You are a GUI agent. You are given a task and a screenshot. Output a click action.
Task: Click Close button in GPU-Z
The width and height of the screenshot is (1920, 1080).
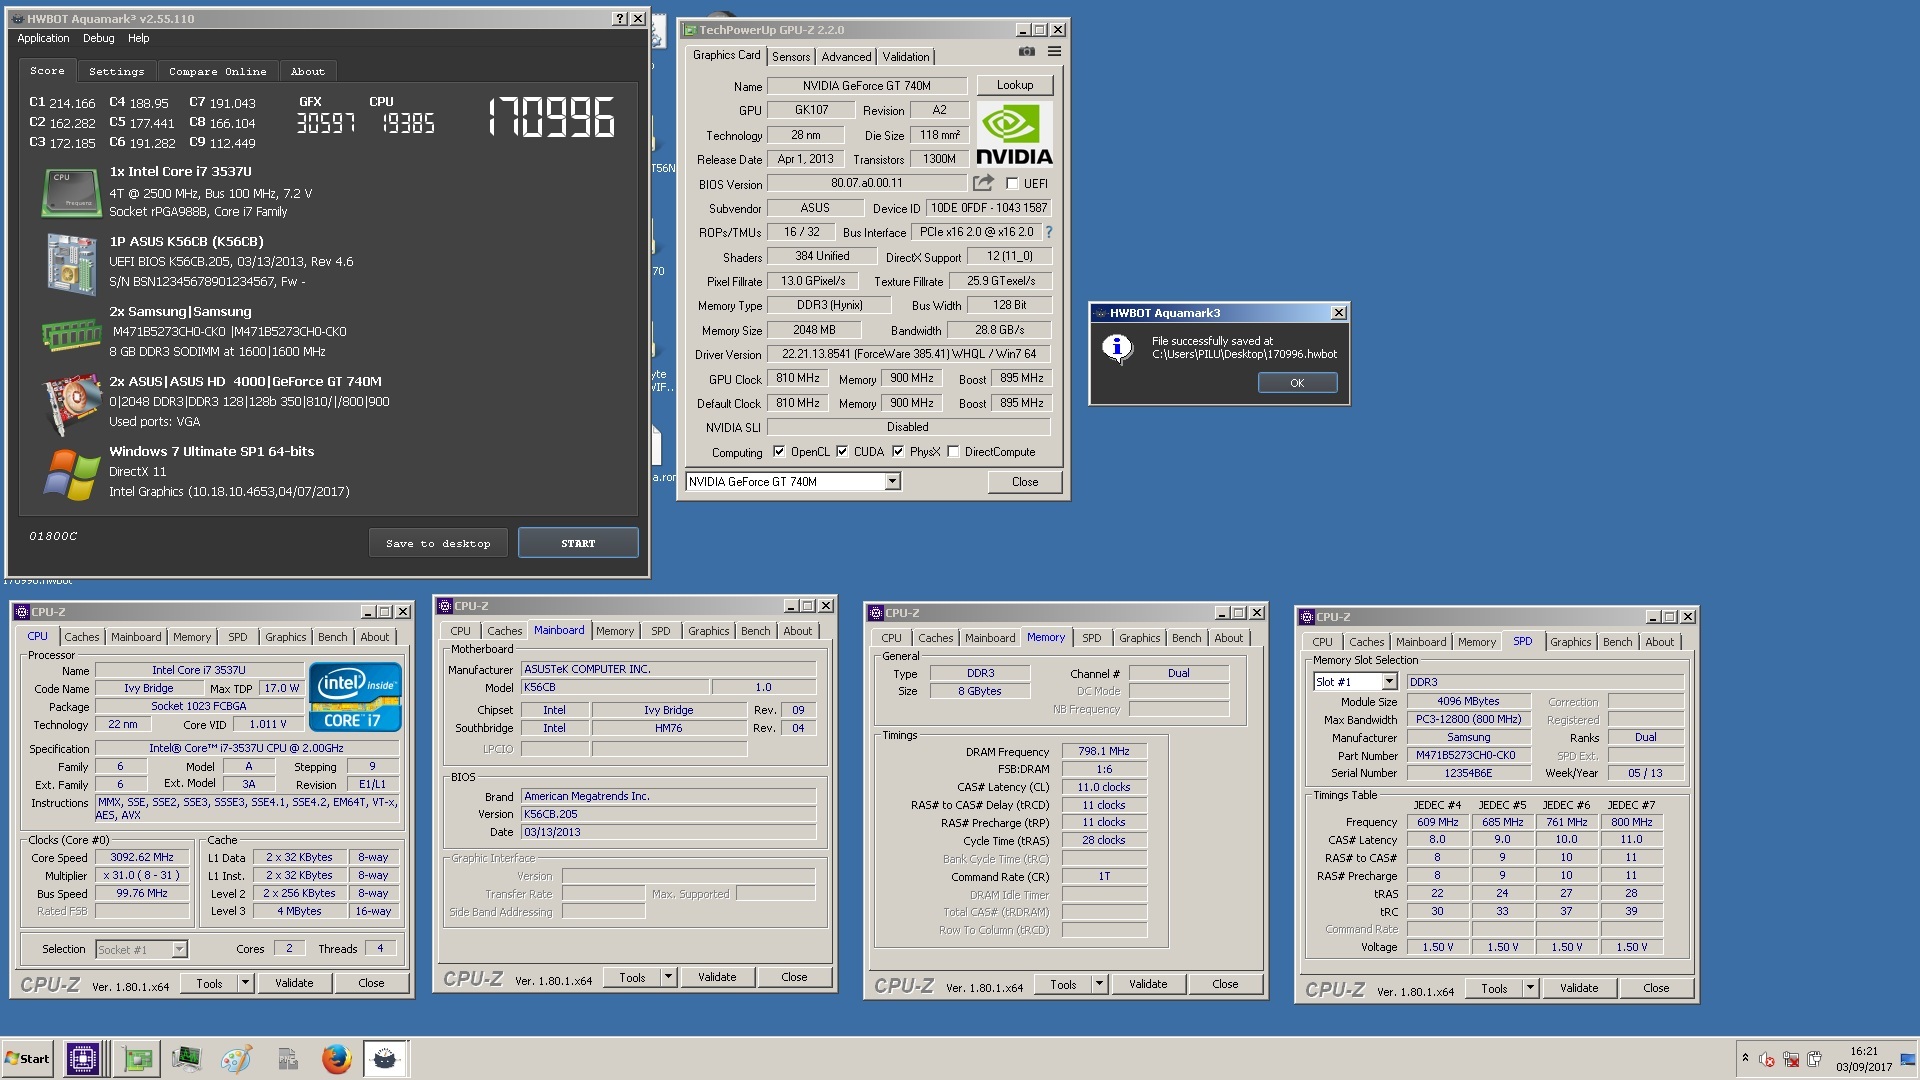pyautogui.click(x=1025, y=482)
